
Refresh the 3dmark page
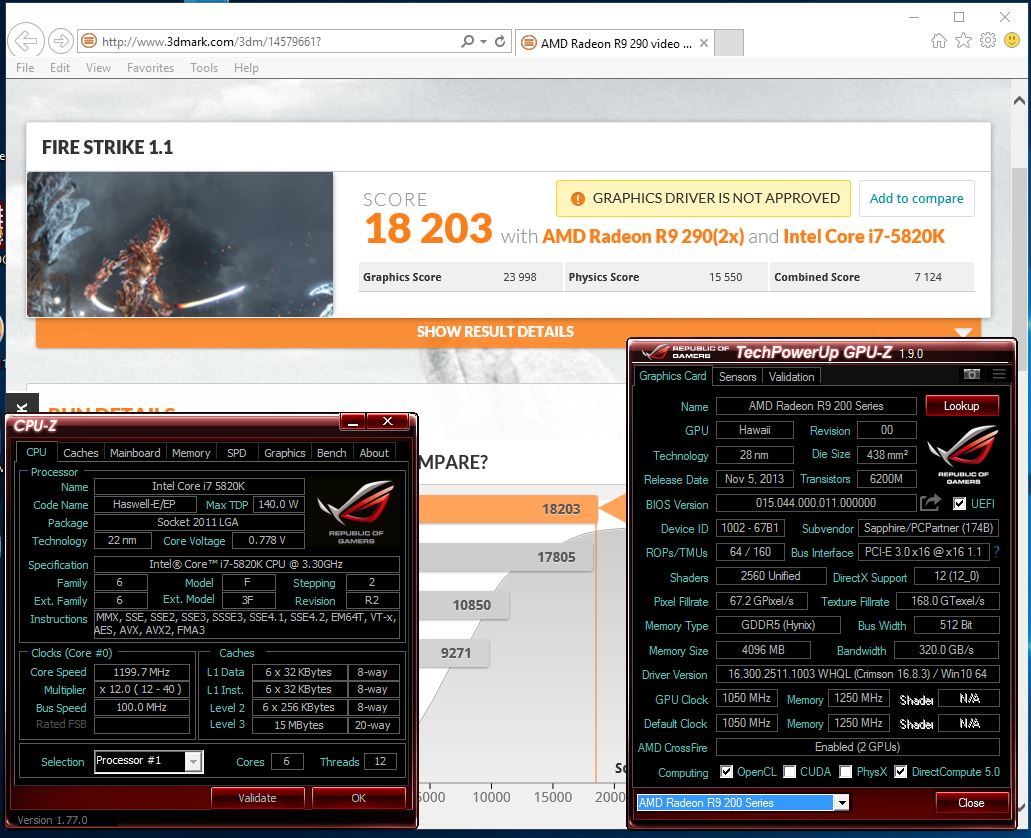500,41
